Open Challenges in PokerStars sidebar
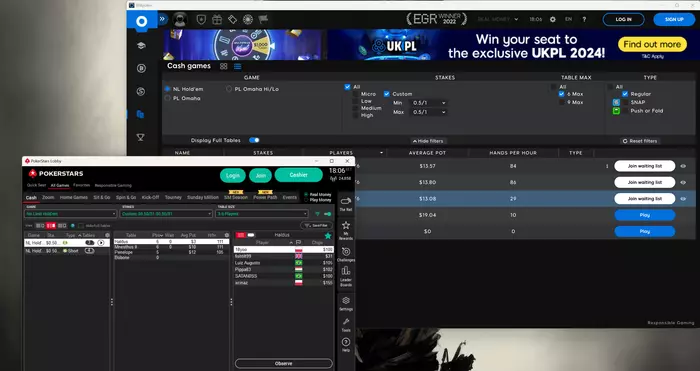 (x=346, y=255)
